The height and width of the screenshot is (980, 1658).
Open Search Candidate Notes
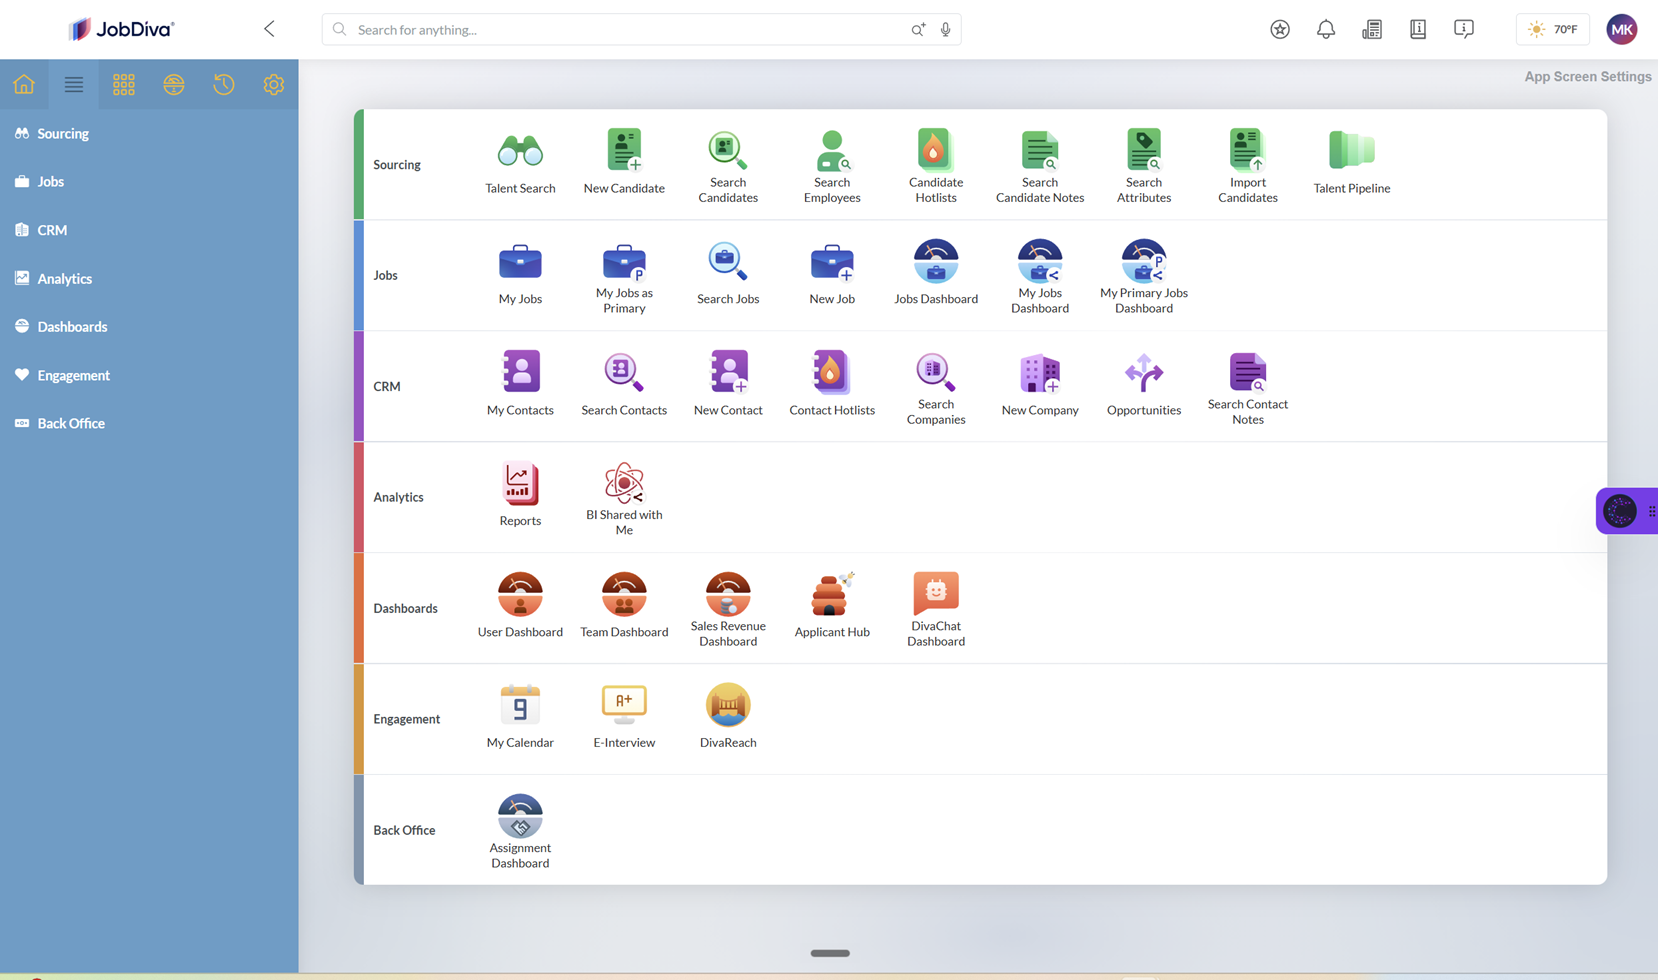pyautogui.click(x=1040, y=166)
